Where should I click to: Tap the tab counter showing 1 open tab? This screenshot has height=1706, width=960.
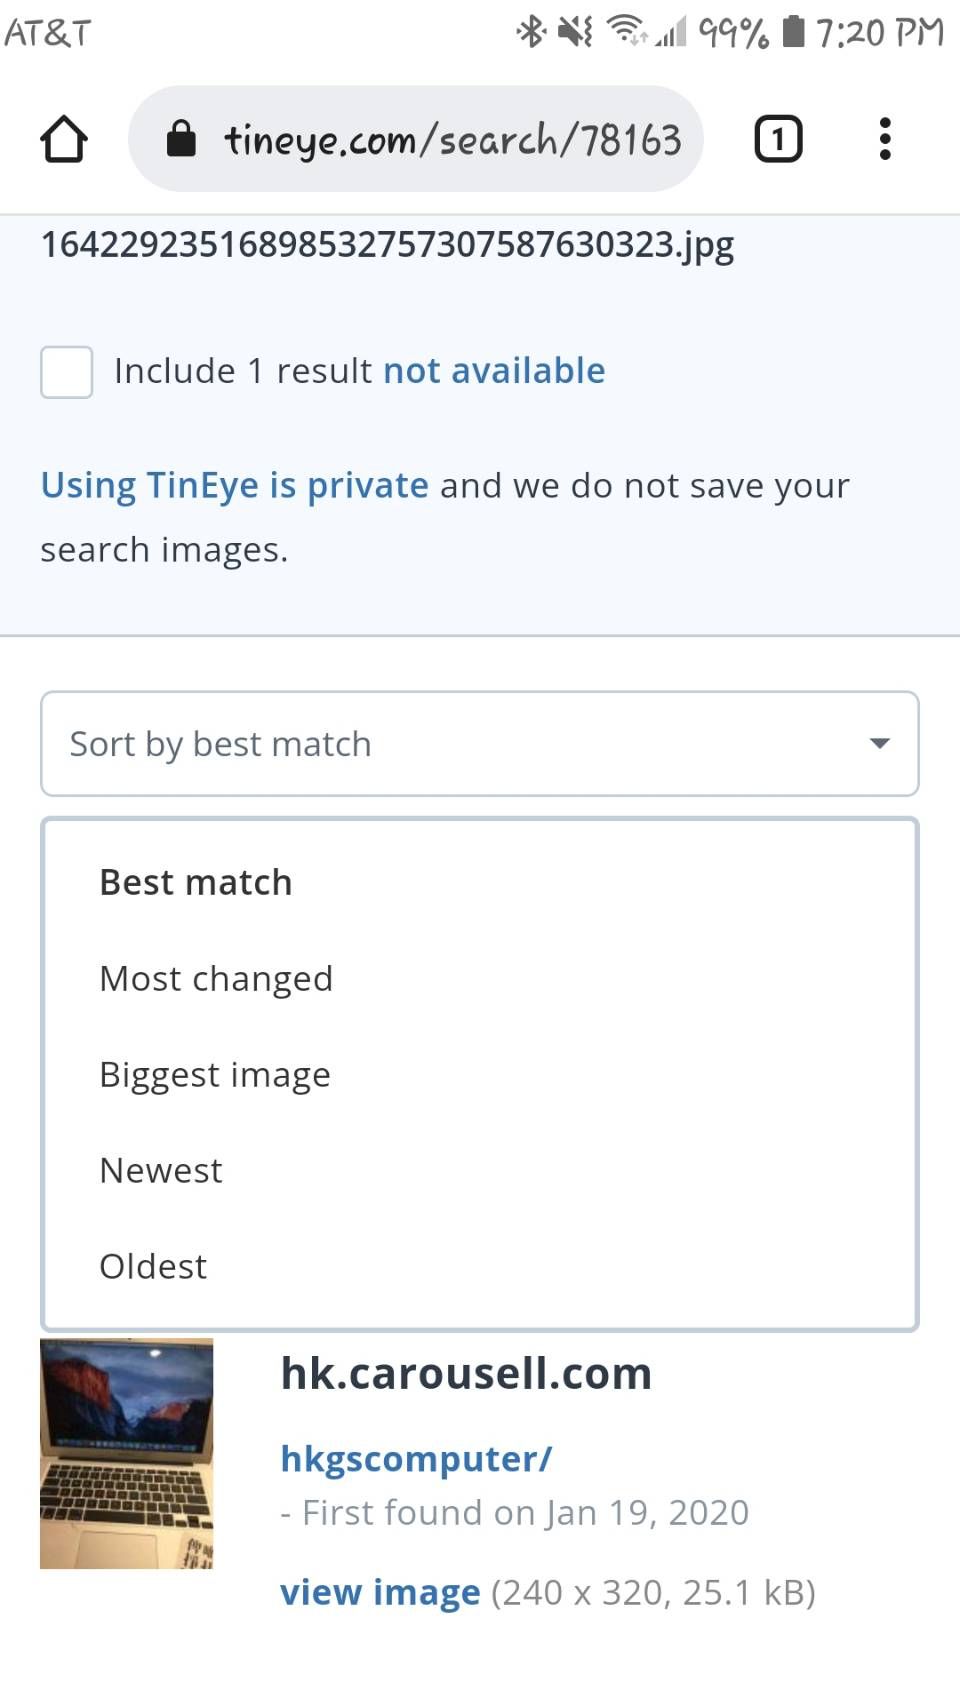777,139
